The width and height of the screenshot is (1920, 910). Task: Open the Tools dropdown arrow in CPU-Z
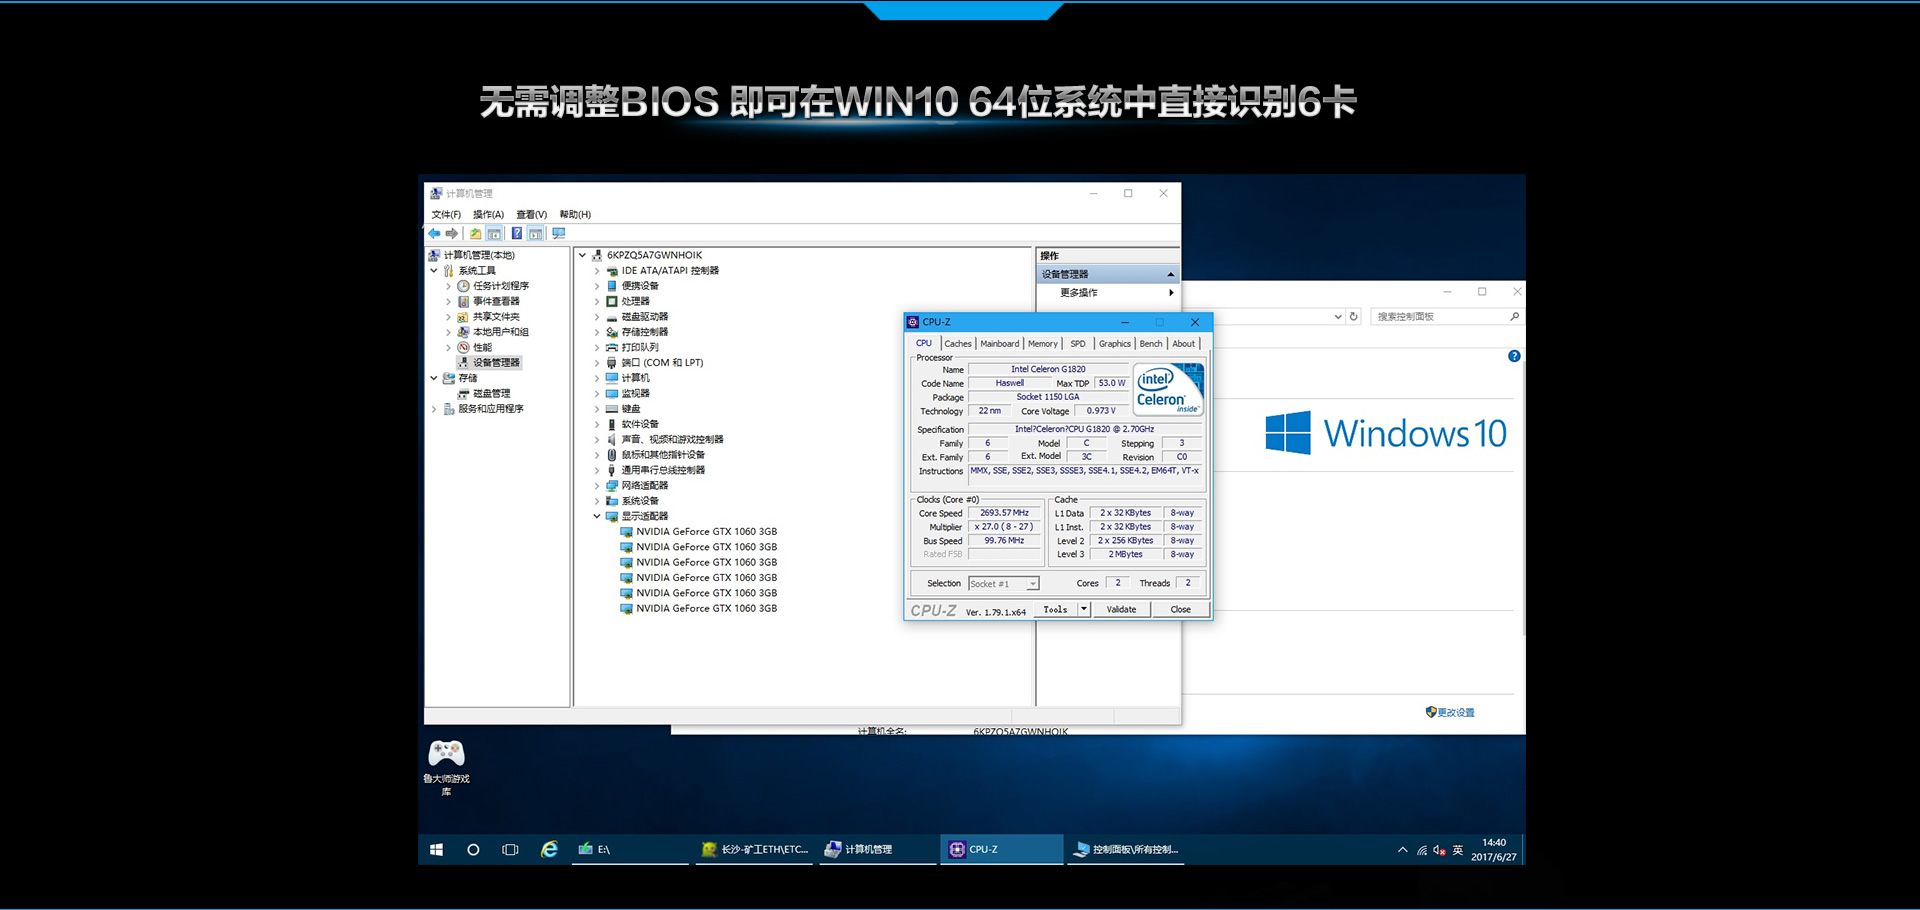[x=1083, y=609]
